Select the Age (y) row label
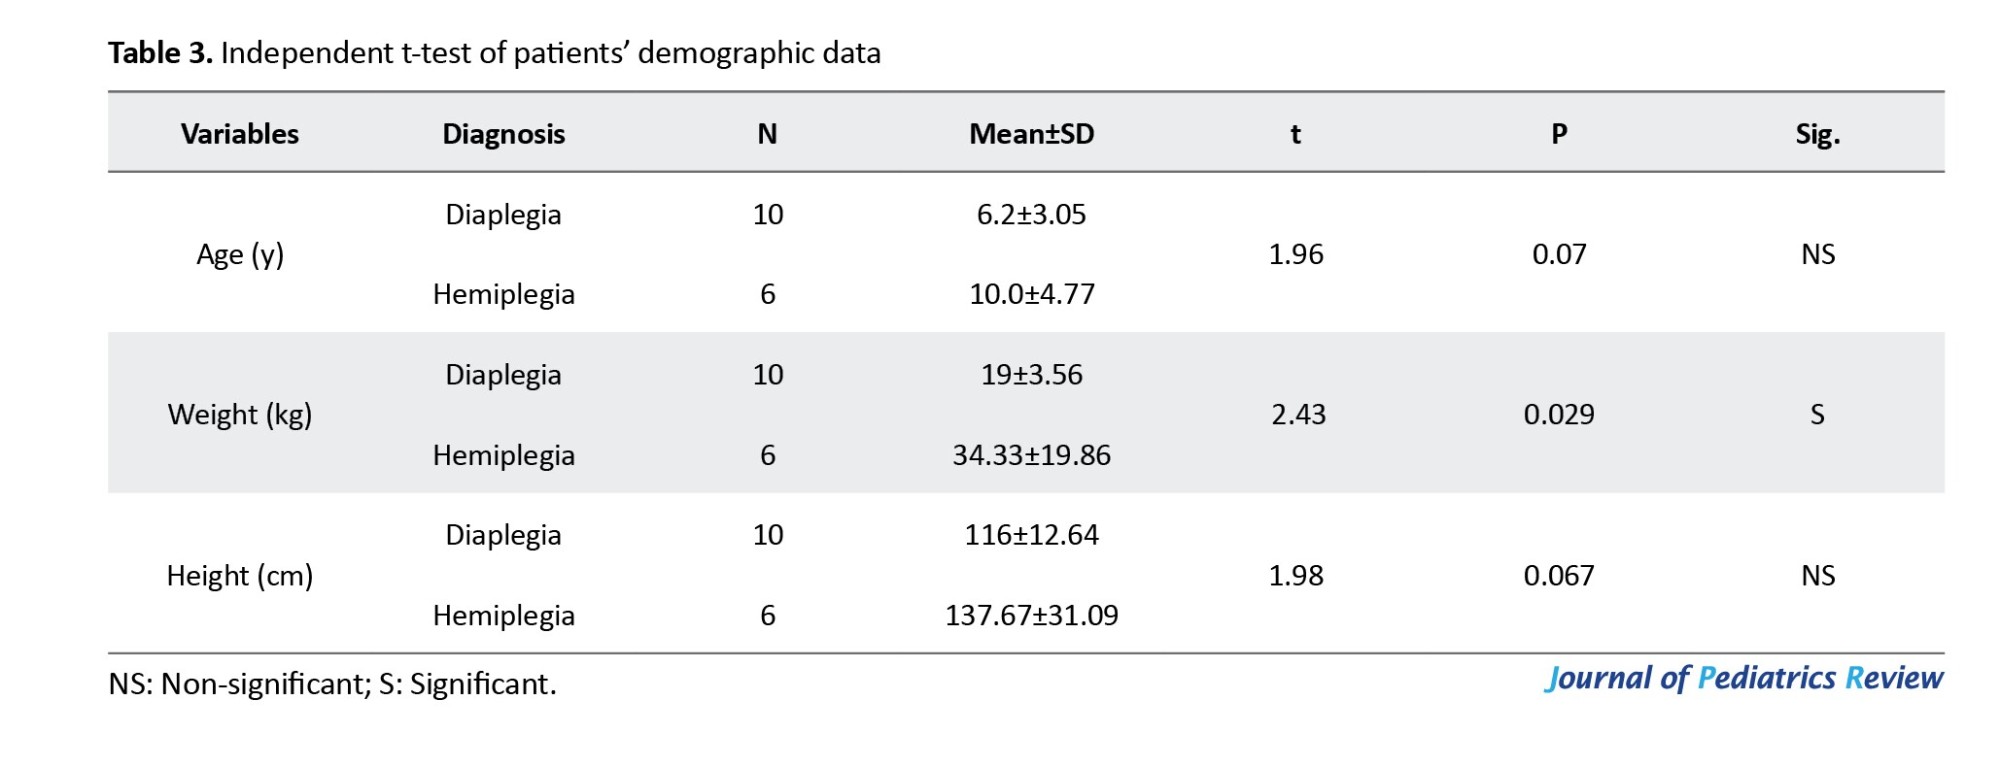Screen dimensions: 2000x767 pos(240,255)
